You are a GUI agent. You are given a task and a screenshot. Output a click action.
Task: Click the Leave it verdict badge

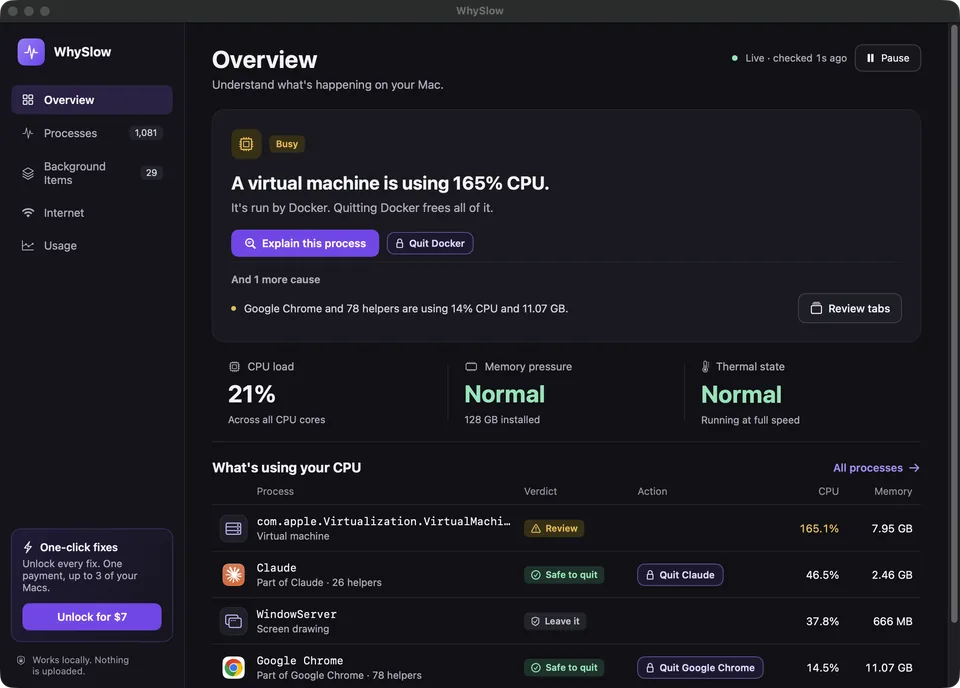[555, 621]
